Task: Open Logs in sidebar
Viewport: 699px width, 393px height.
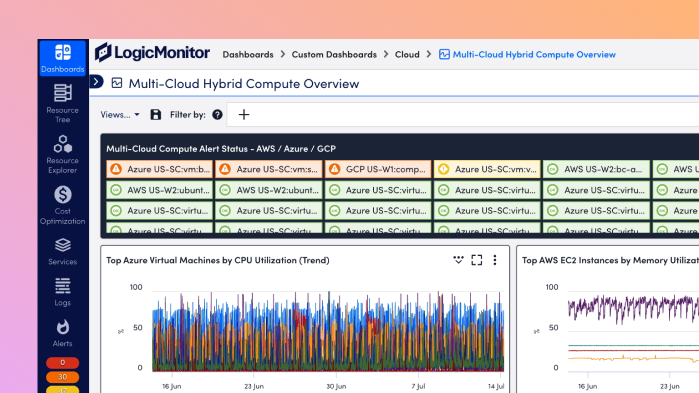Action: tap(62, 292)
